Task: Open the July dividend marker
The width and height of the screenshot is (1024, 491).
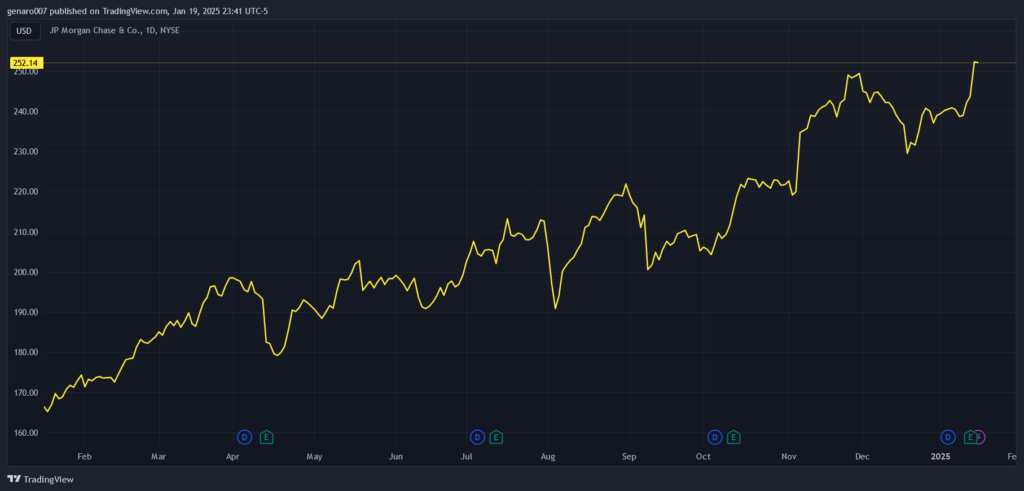Action: pos(477,437)
